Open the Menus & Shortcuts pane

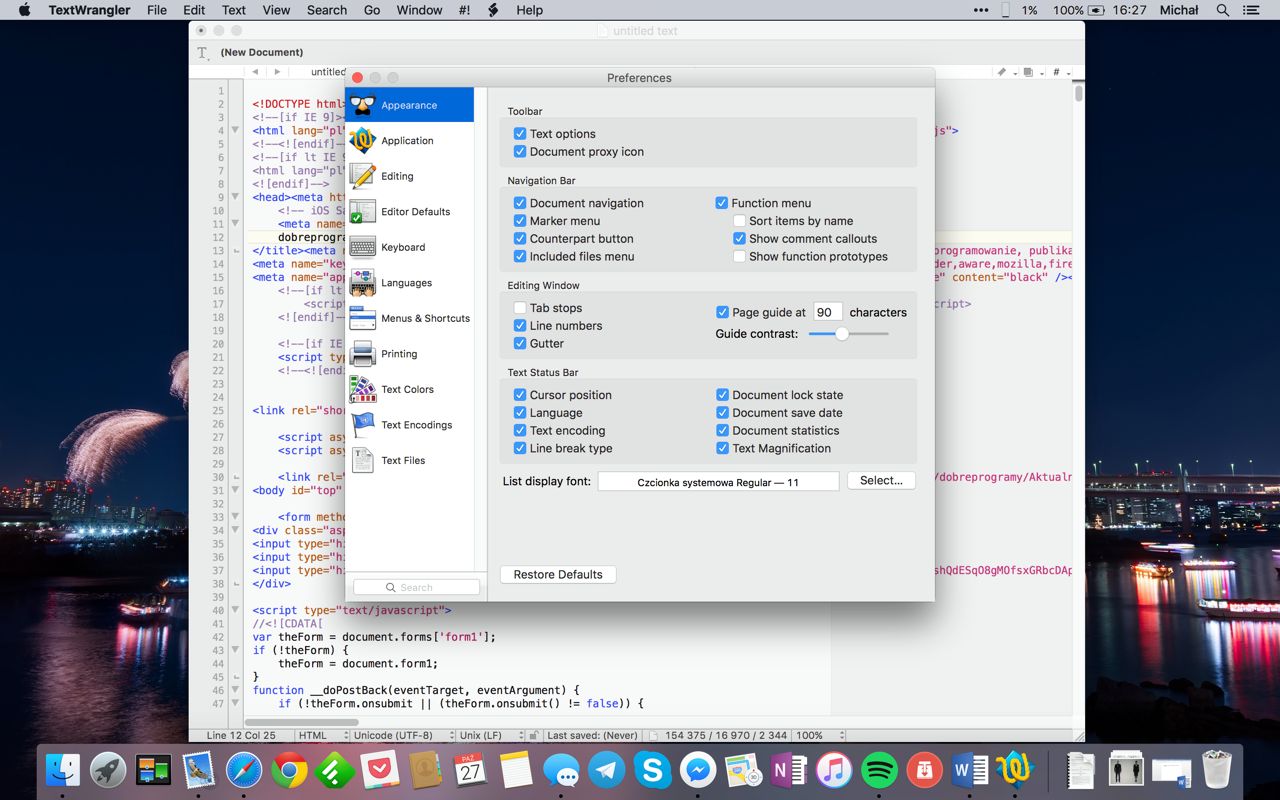click(x=409, y=318)
